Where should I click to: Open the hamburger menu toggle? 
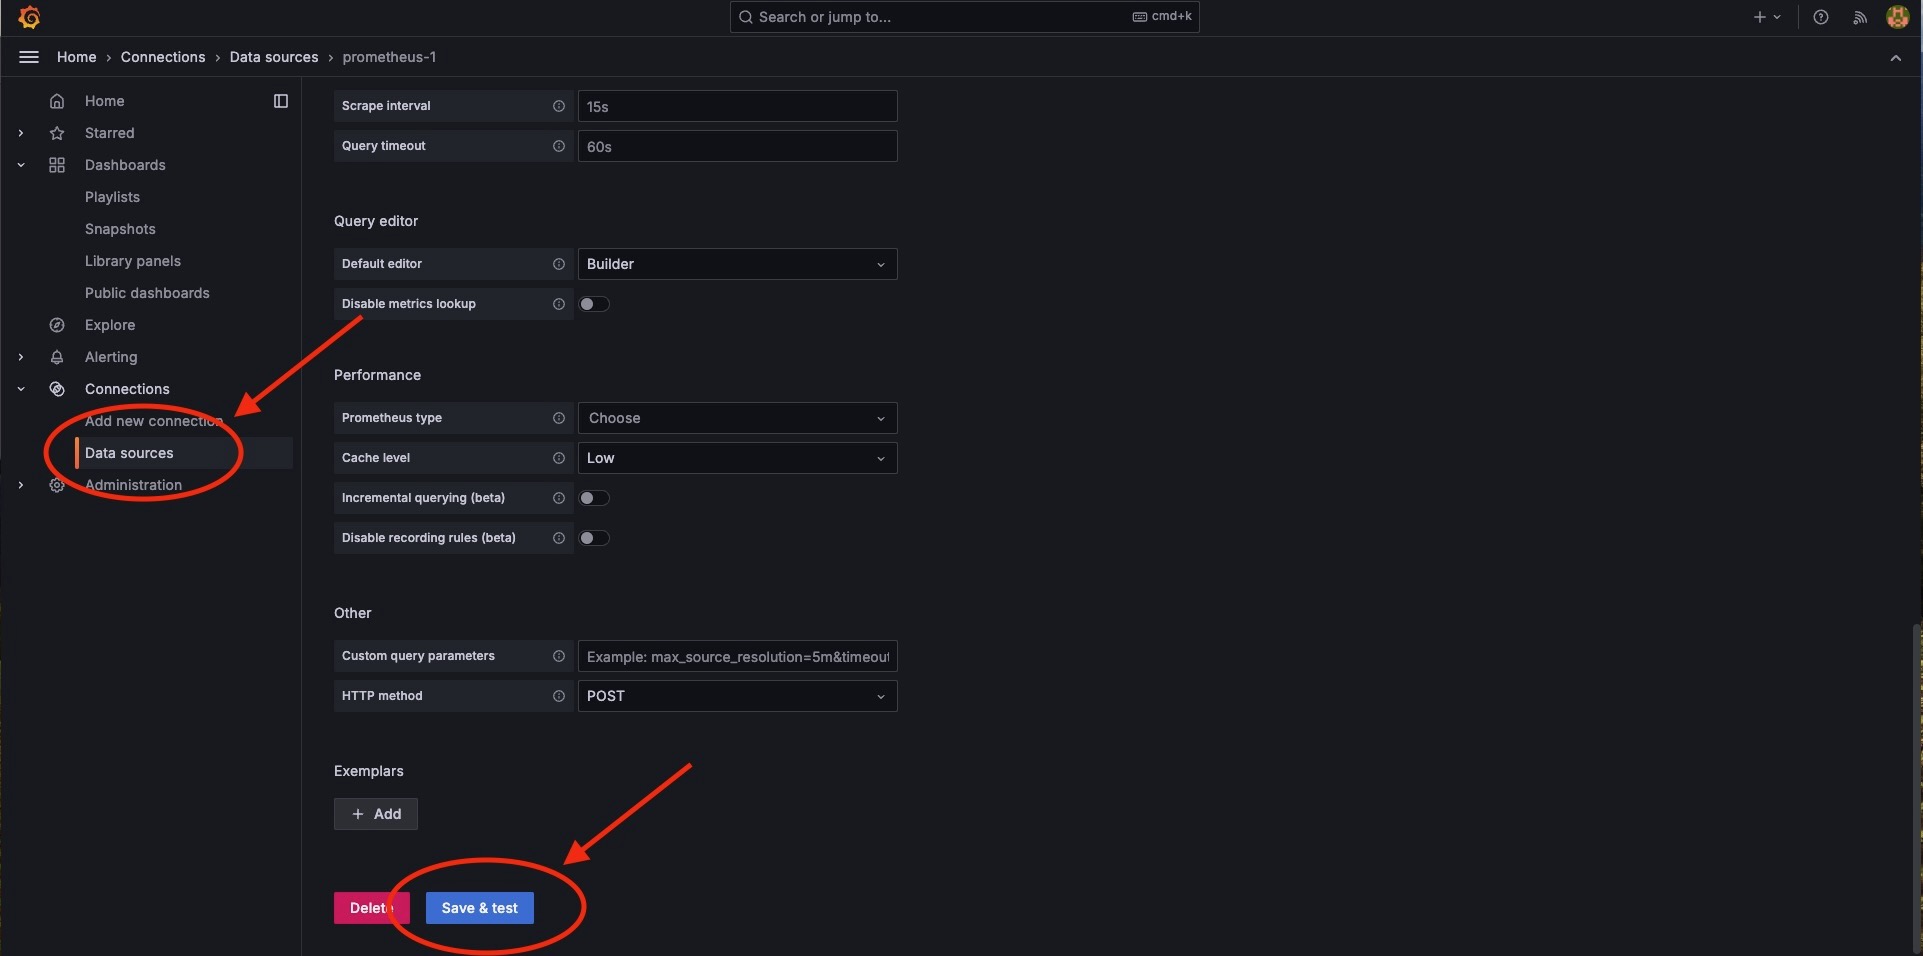(29, 57)
